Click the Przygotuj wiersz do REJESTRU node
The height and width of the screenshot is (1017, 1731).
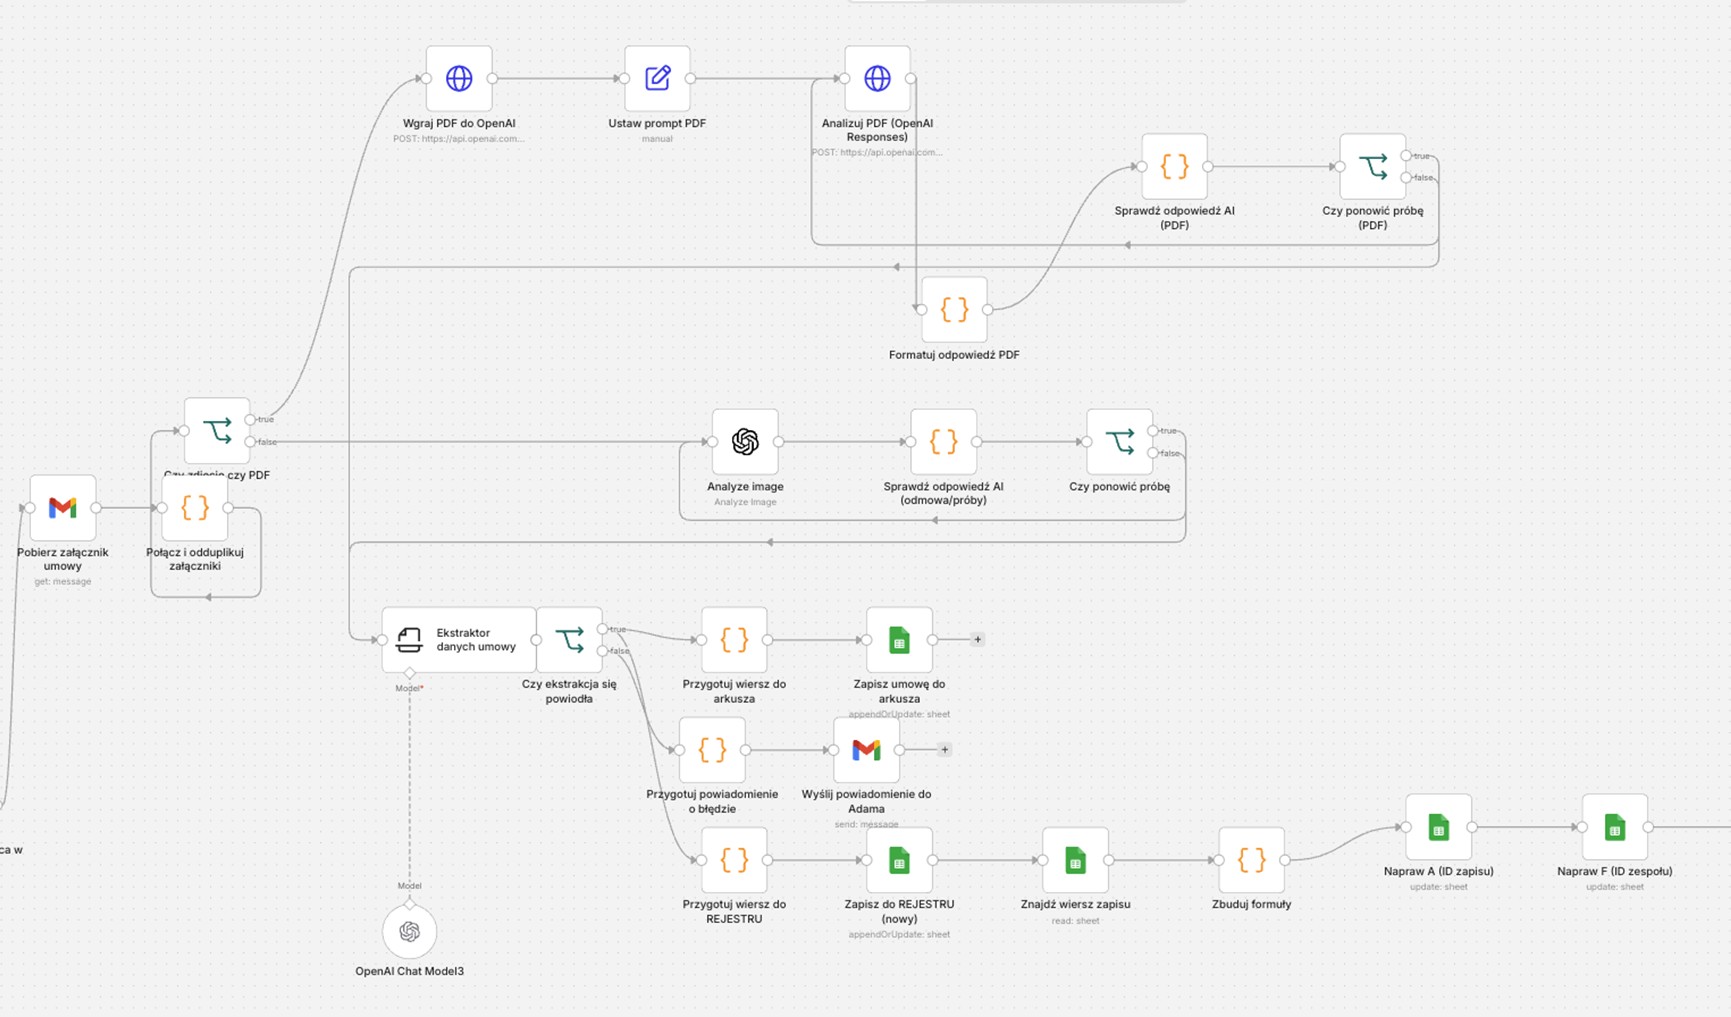coord(734,860)
